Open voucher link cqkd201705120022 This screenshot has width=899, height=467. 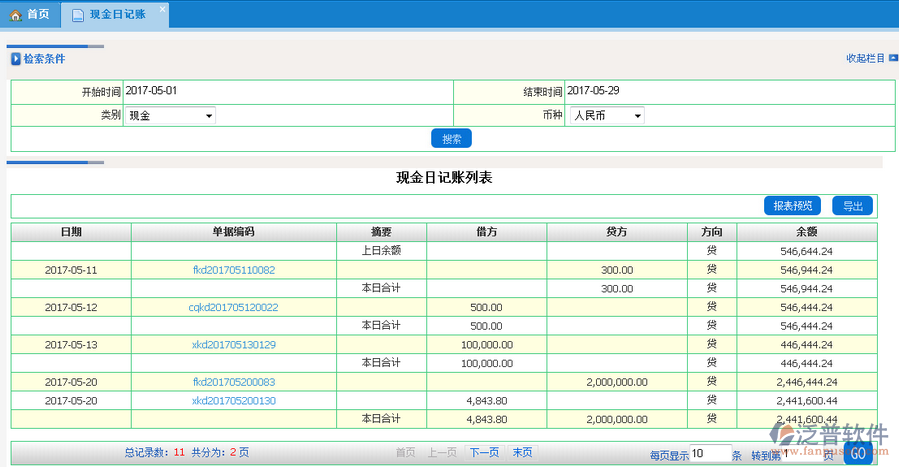[234, 307]
